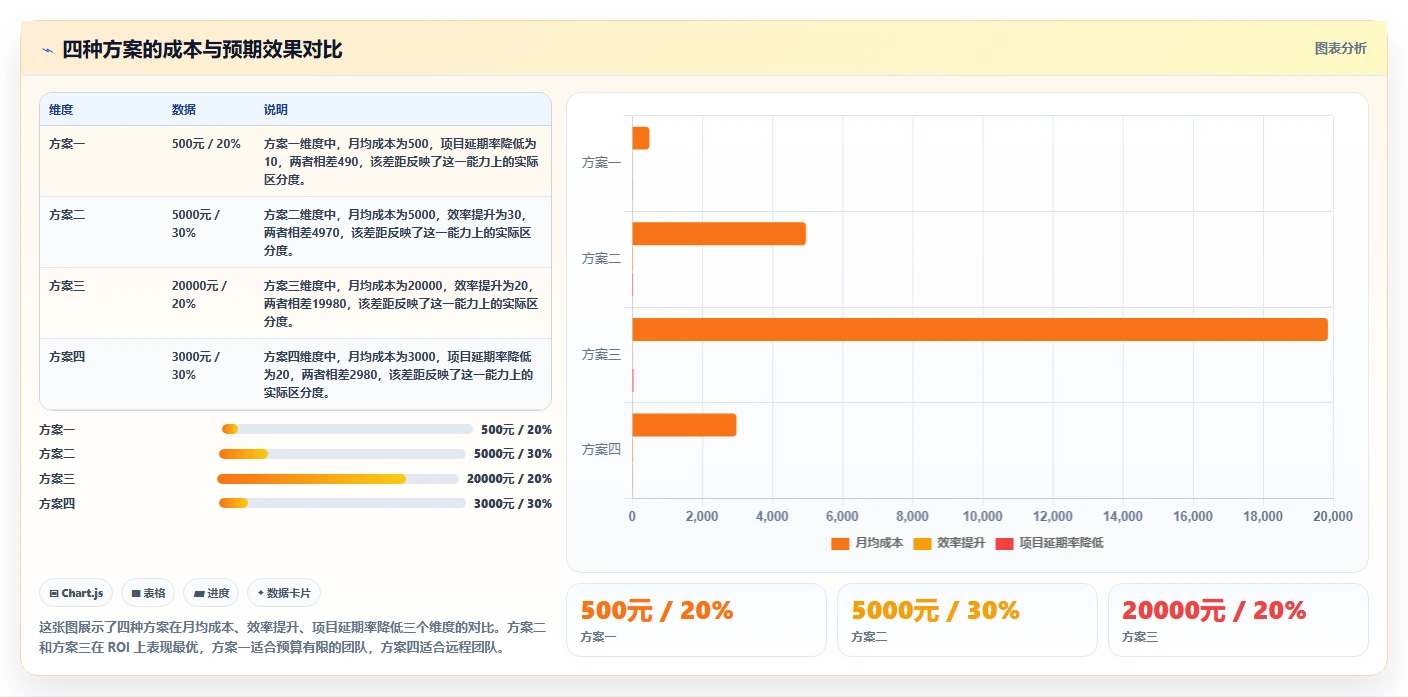Click table cell 500元 / 20%
The image size is (1408, 697).
click(206, 144)
